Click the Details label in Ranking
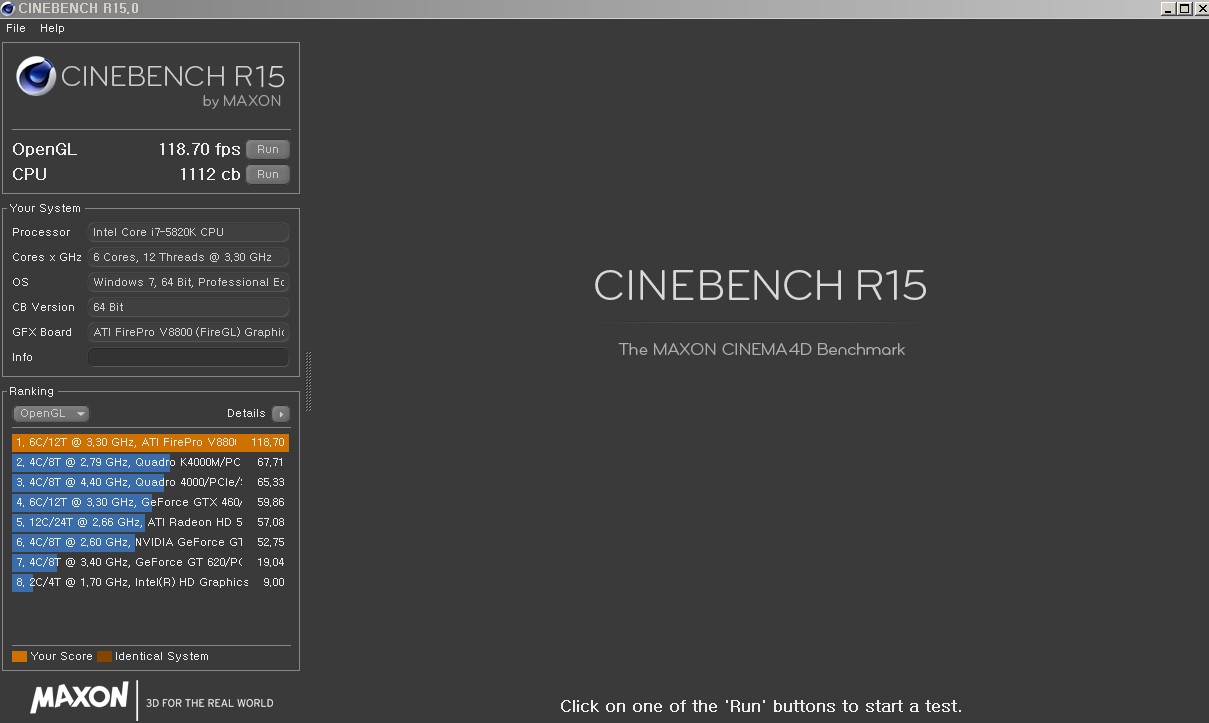1209x723 pixels. point(246,413)
